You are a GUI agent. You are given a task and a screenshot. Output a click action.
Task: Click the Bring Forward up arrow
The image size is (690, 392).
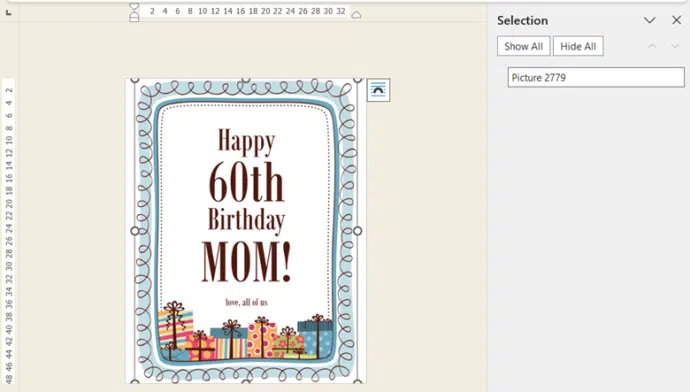point(652,46)
